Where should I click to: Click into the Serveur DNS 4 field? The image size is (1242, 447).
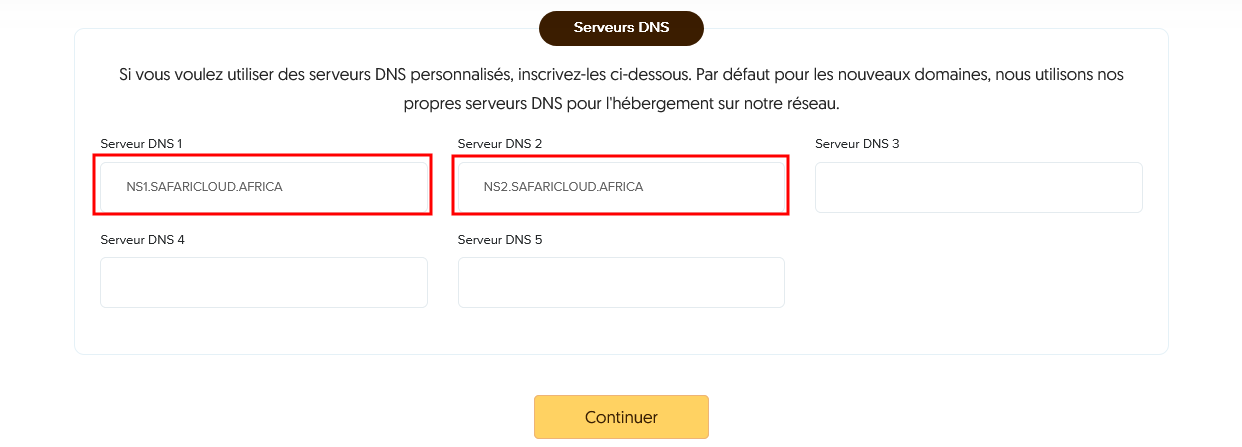pos(263,282)
